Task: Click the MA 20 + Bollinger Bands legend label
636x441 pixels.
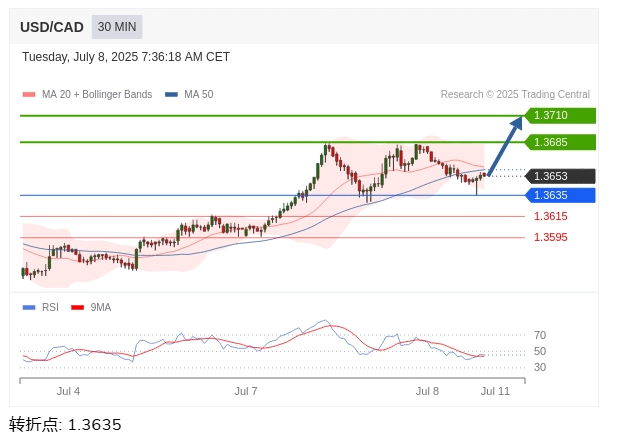Action: click(97, 95)
